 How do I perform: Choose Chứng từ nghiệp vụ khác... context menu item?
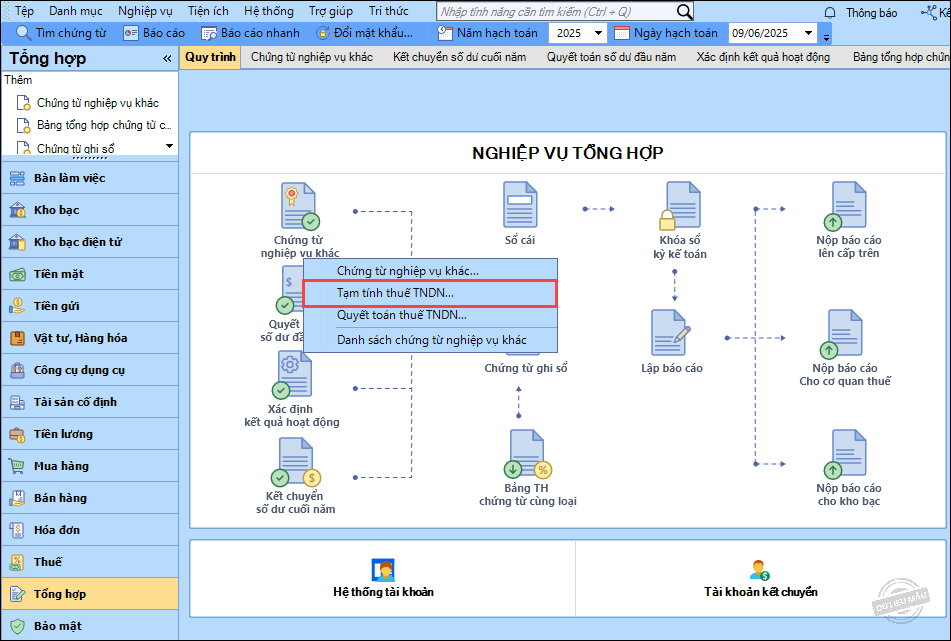coord(429,271)
